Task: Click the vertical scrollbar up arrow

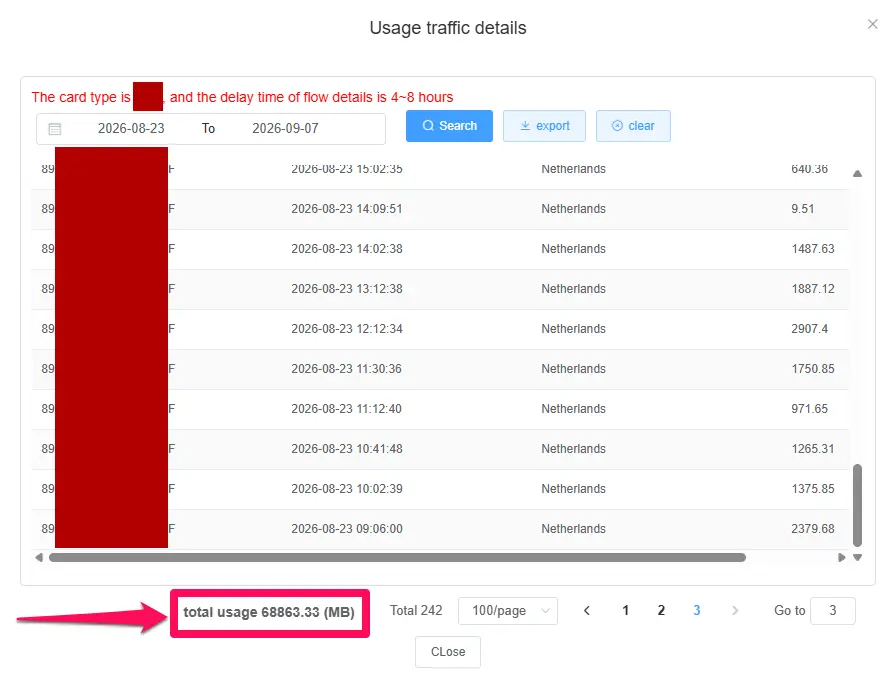Action: (857, 174)
